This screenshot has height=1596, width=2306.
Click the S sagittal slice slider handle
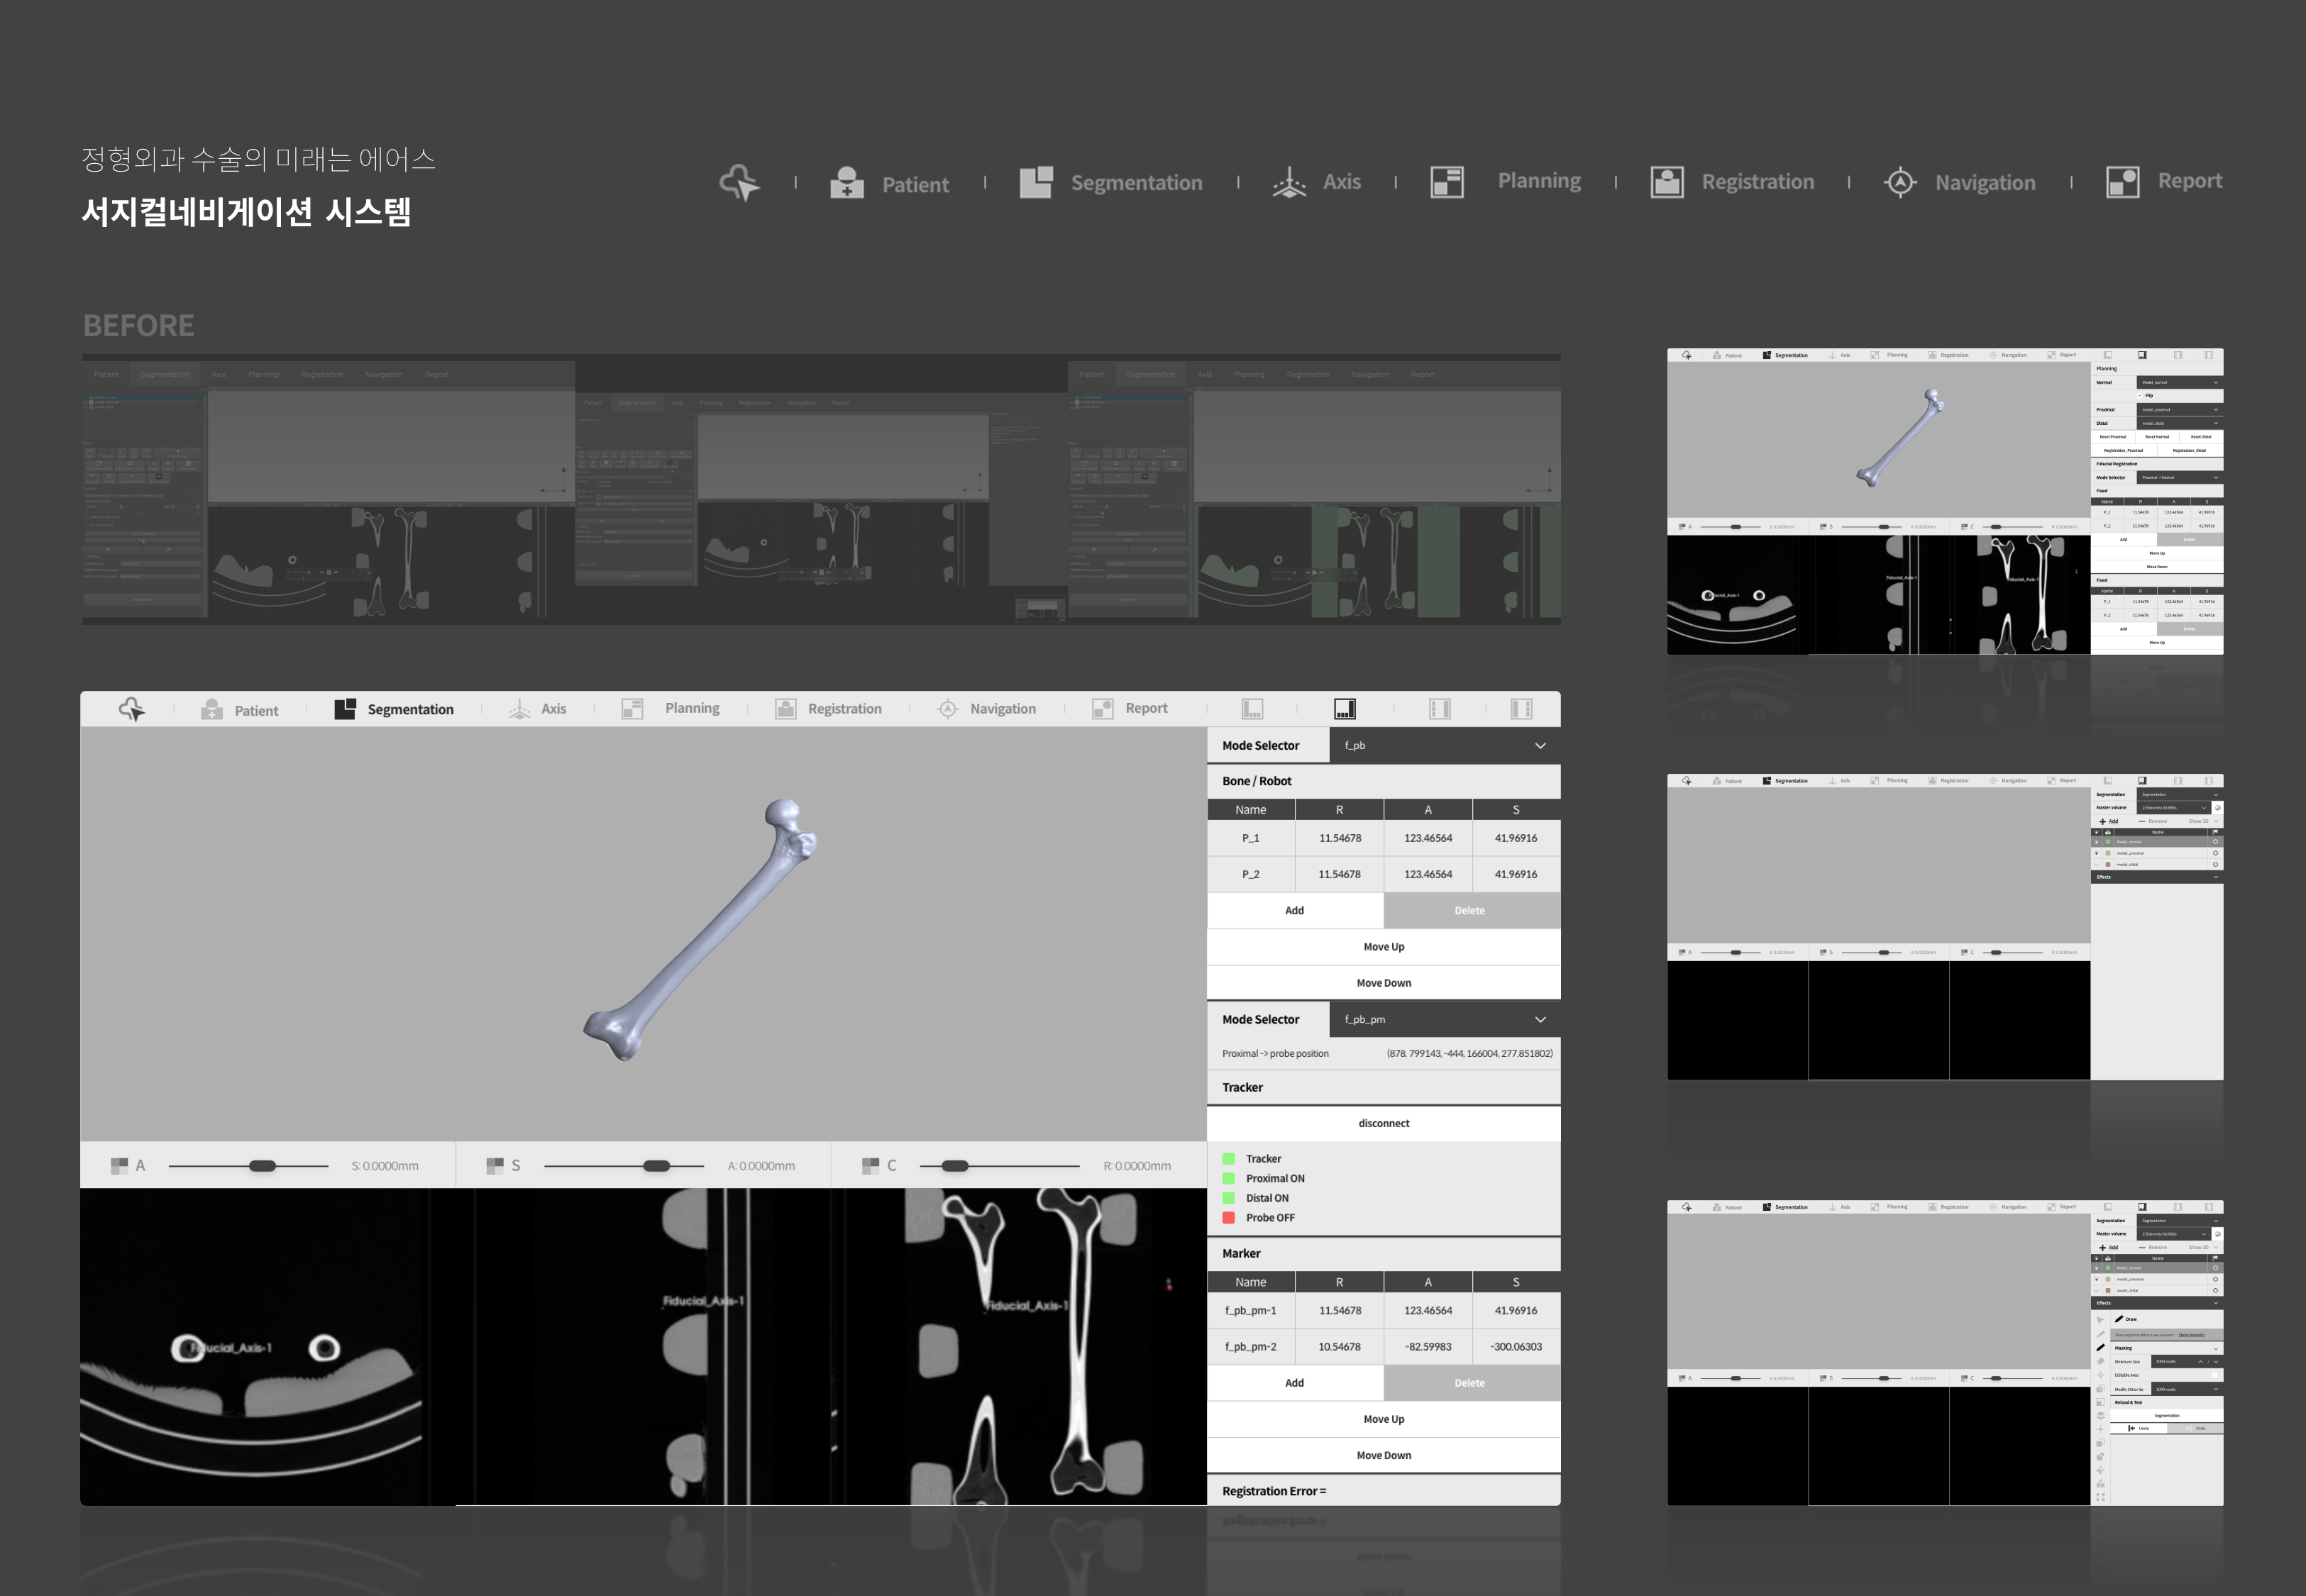click(656, 1166)
